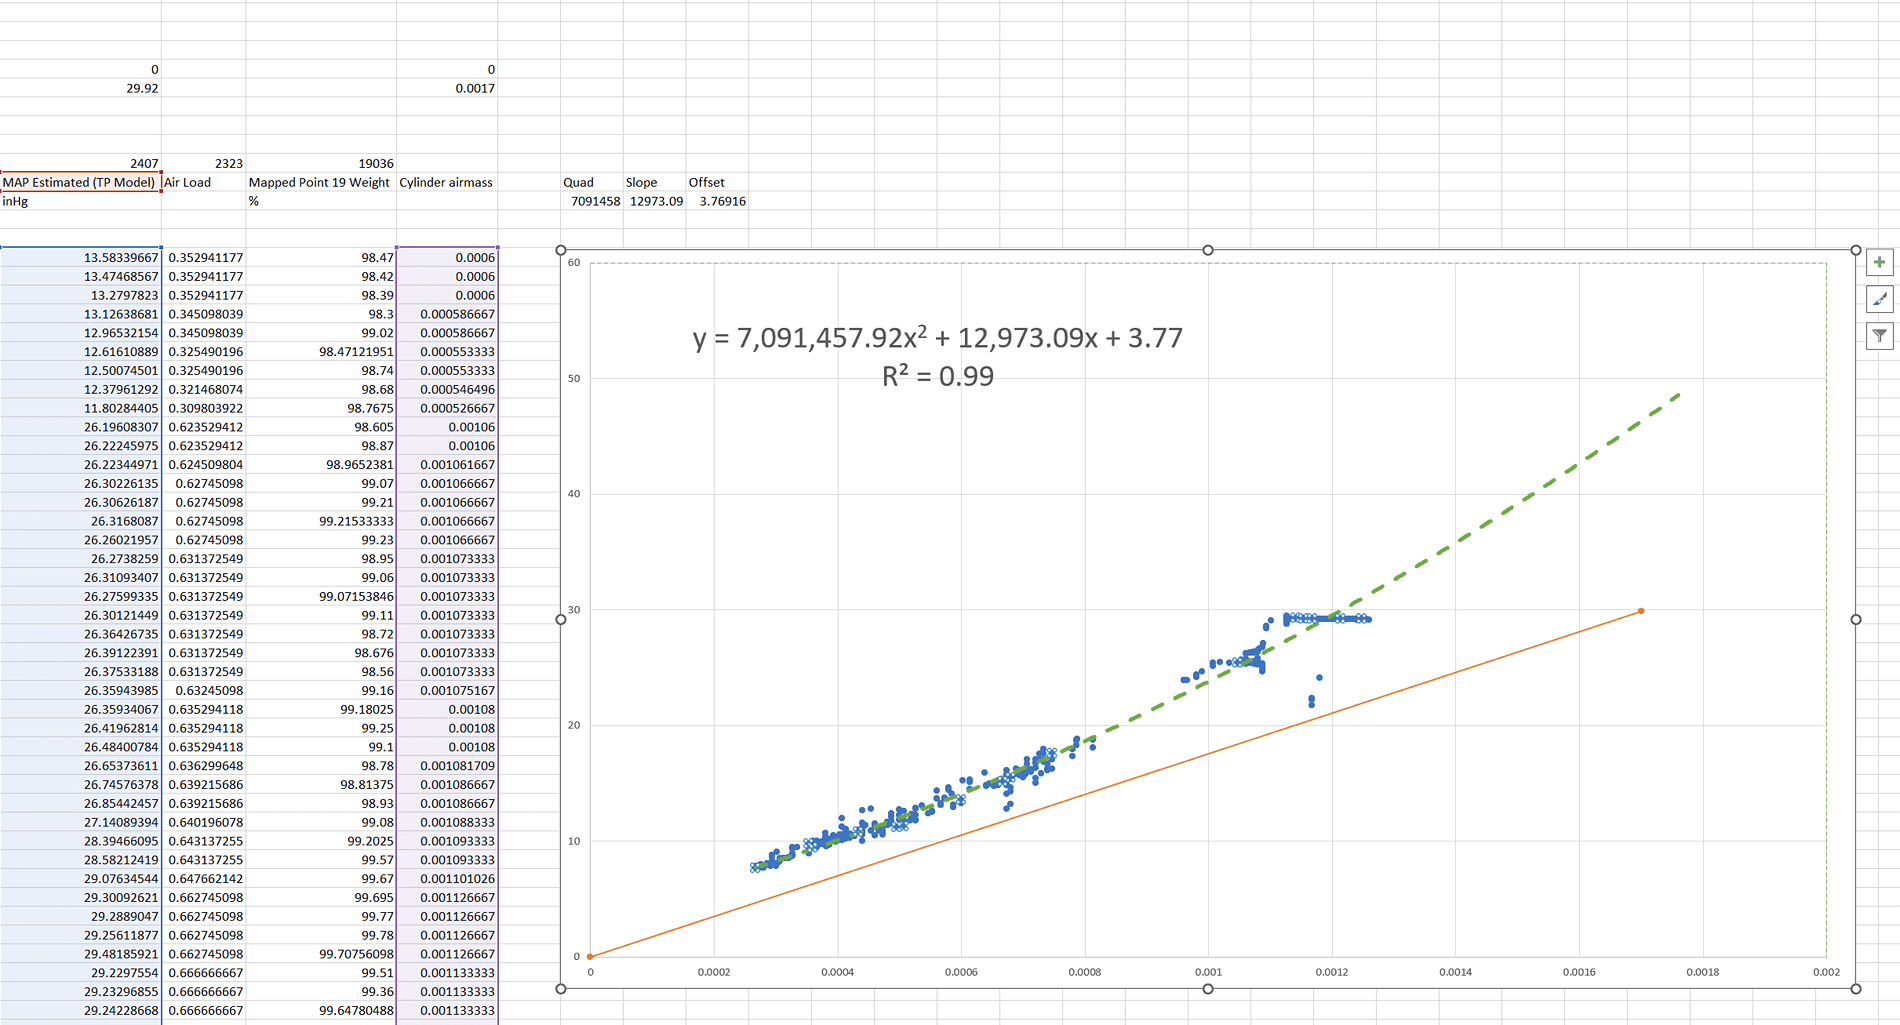This screenshot has height=1025, width=1900.
Task: Open the Chart Styles brush button
Action: tap(1880, 299)
